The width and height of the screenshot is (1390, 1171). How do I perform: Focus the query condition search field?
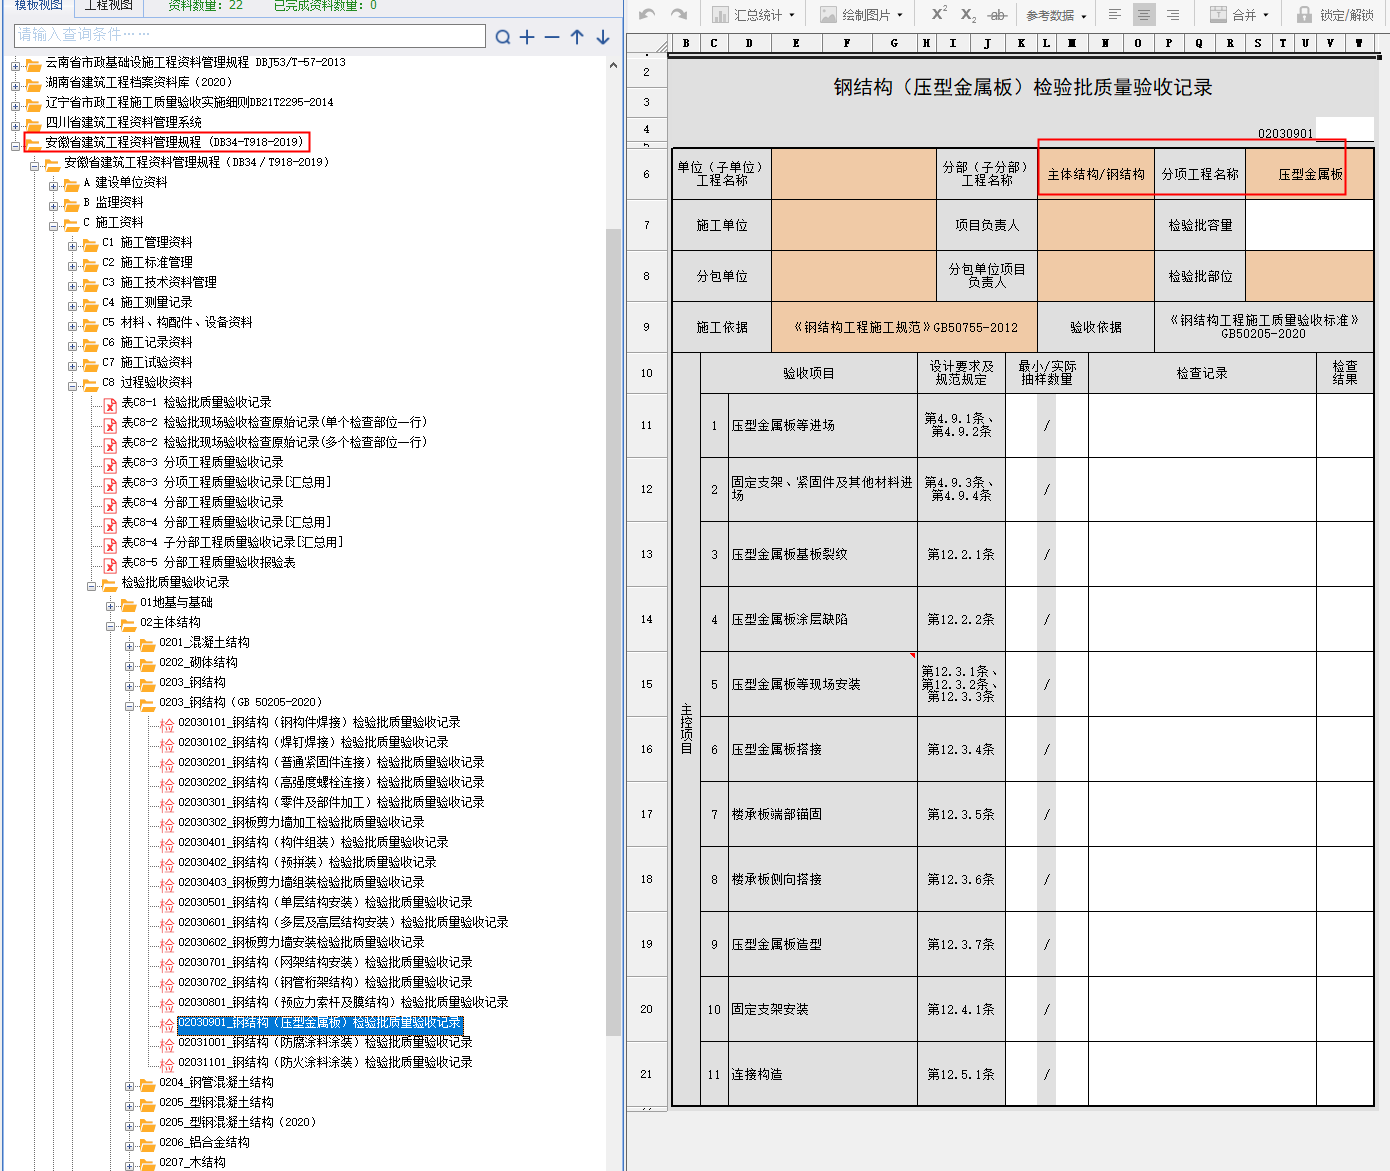click(250, 35)
